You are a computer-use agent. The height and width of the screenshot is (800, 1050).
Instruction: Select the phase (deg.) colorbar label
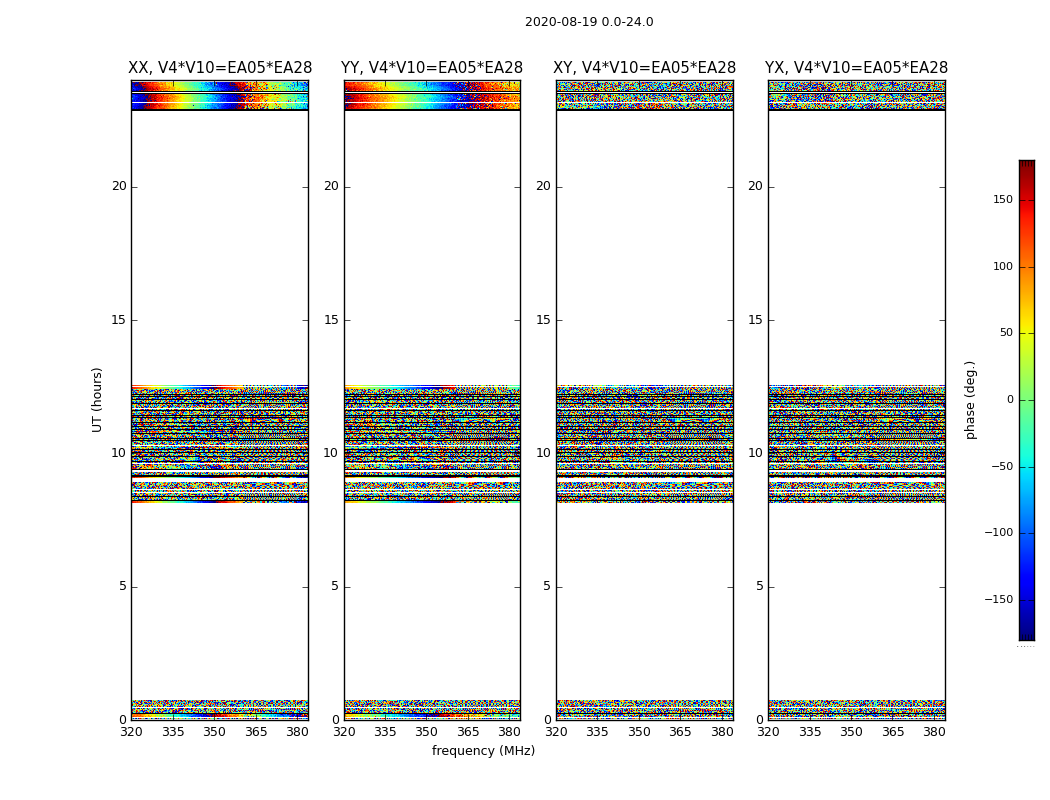(x=970, y=399)
